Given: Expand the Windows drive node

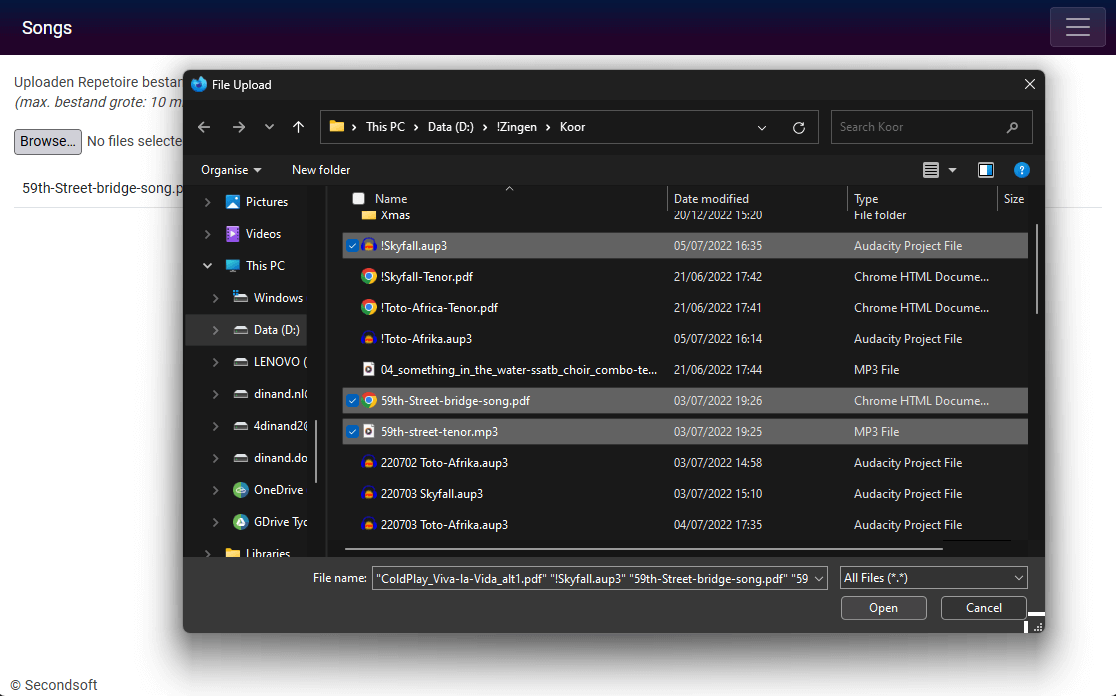Looking at the screenshot, I should 215,298.
